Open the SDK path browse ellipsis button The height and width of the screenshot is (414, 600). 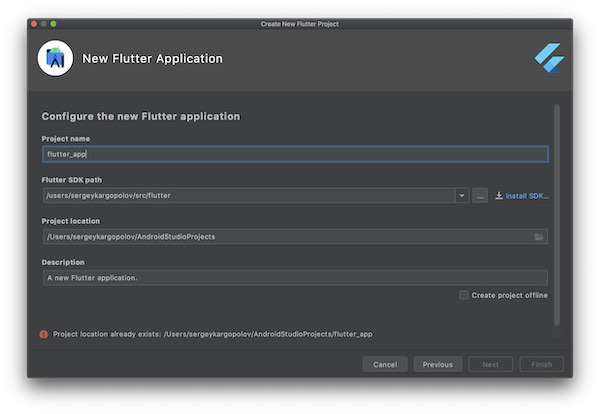(480, 196)
